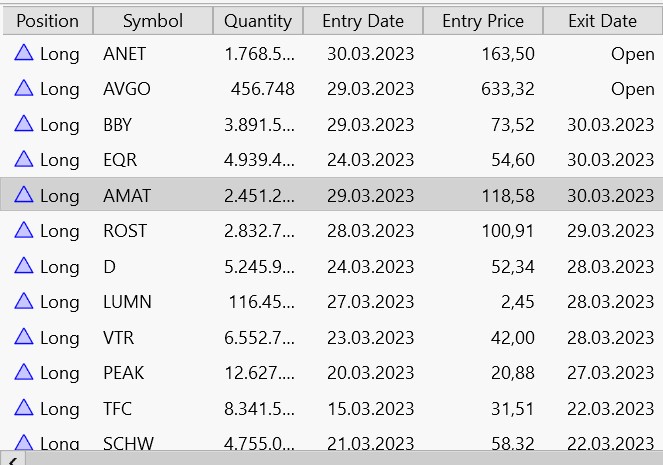Click the triangle icon next to ROST
This screenshot has height=465, width=663.
pyautogui.click(x=24, y=230)
